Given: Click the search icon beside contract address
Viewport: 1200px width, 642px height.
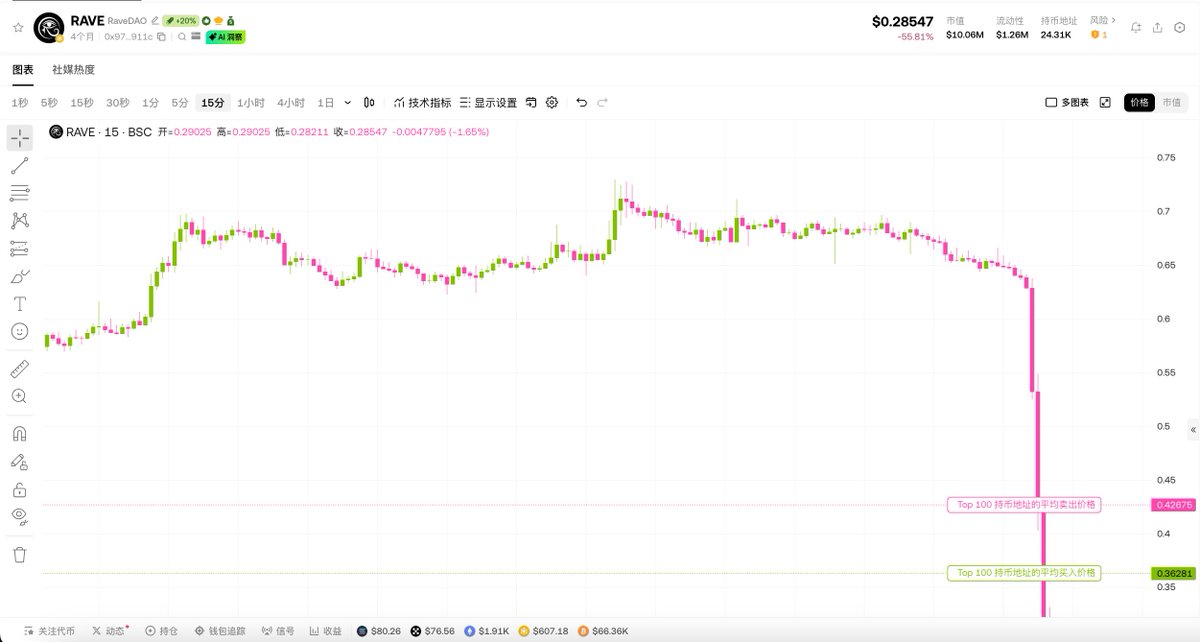Looking at the screenshot, I should point(182,37).
